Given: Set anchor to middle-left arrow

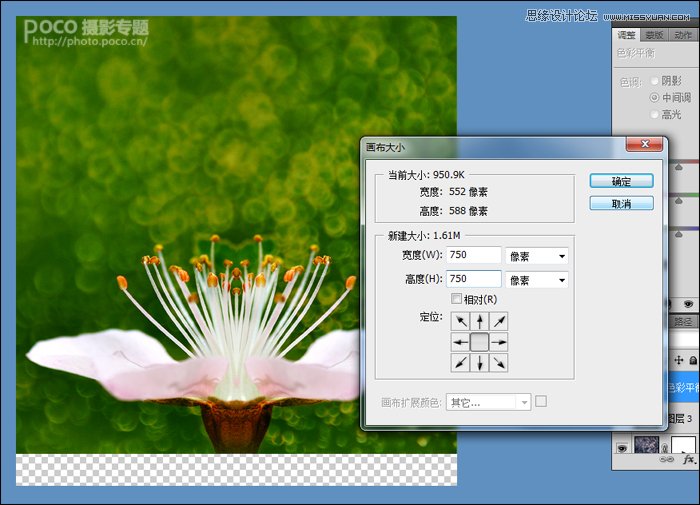Looking at the screenshot, I should [x=460, y=342].
